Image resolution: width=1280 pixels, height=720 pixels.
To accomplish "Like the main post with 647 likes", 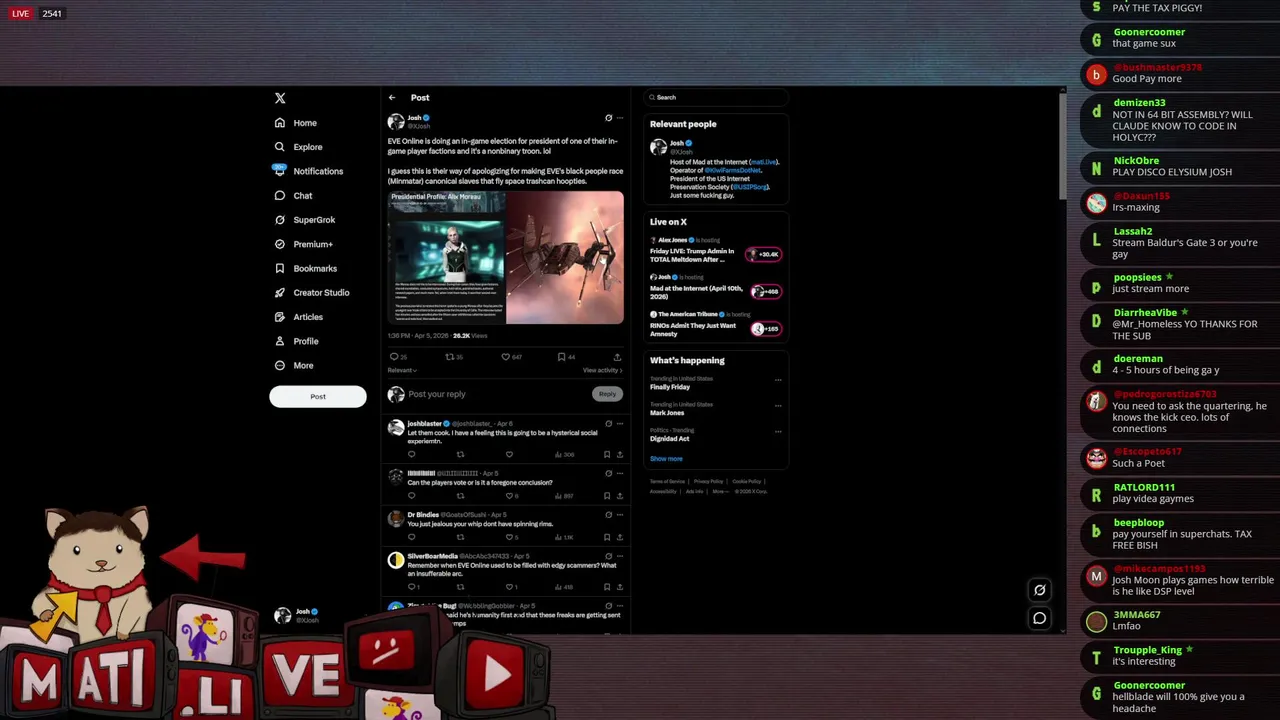I will pyautogui.click(x=506, y=357).
